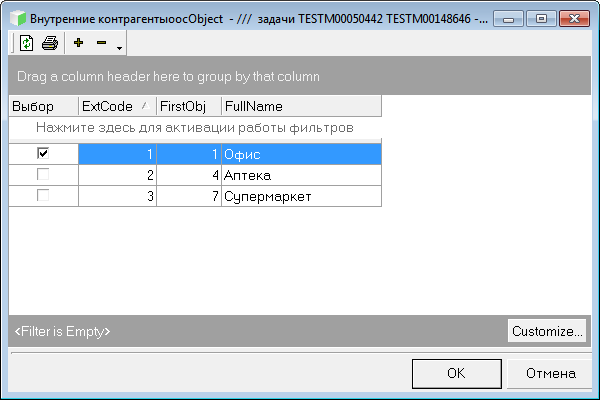This screenshot has width=600, height=400.
Task: Click the printer icon in toolbar
Action: (50, 43)
